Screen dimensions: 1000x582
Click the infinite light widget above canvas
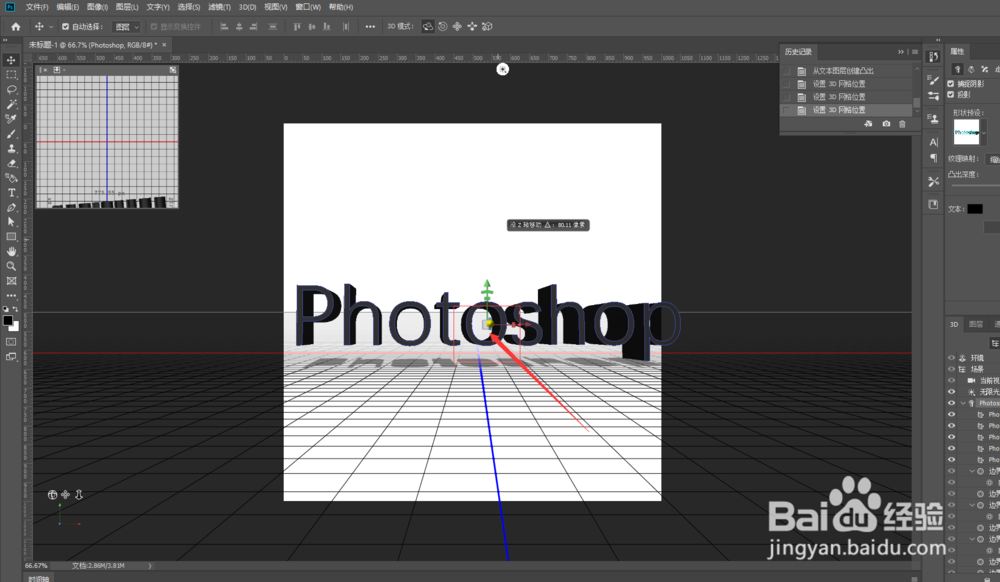pos(503,69)
